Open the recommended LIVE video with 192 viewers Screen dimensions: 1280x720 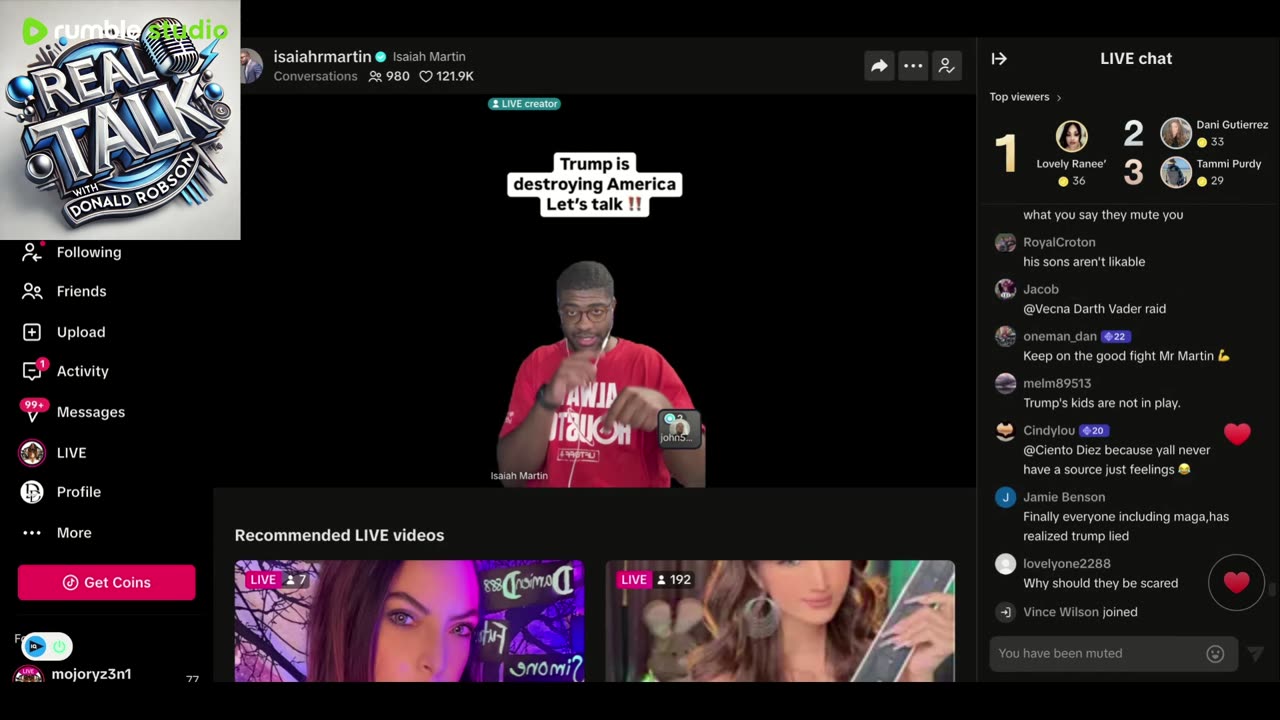coord(780,621)
